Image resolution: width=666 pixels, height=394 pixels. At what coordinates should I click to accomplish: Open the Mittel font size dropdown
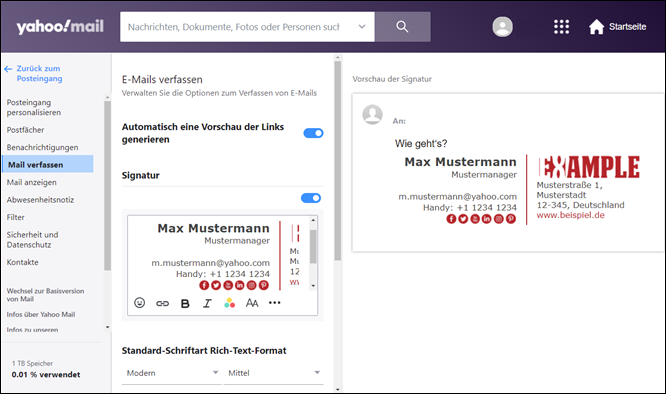tap(273, 373)
